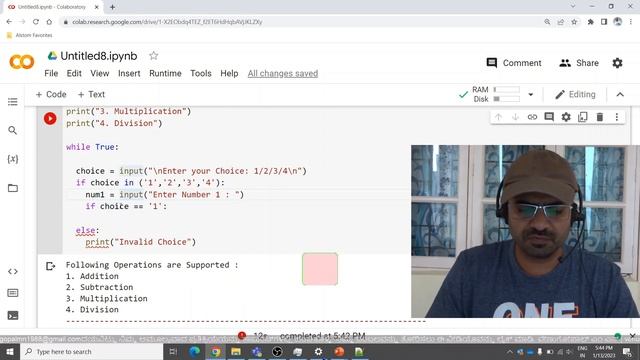Open the Comment panel

(514, 63)
